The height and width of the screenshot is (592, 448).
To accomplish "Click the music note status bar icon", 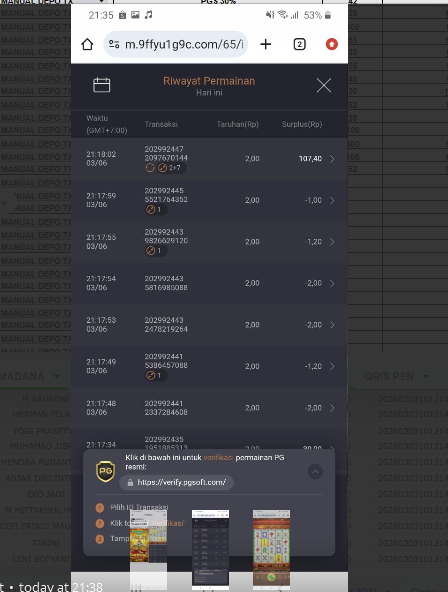I will click(x=149, y=15).
